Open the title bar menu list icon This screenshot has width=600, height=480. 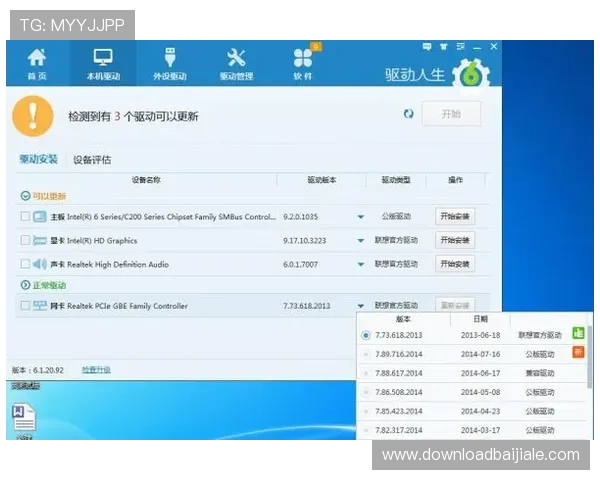click(461, 47)
